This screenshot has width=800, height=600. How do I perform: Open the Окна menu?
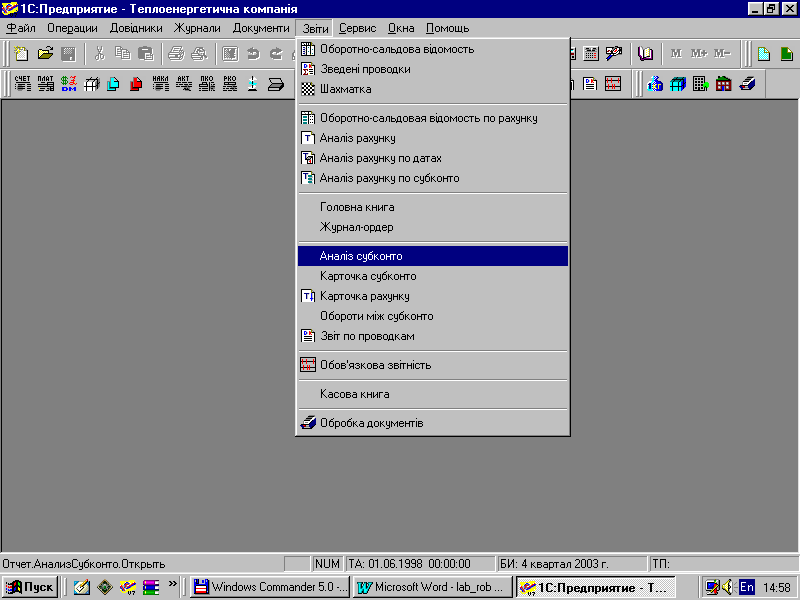point(401,29)
